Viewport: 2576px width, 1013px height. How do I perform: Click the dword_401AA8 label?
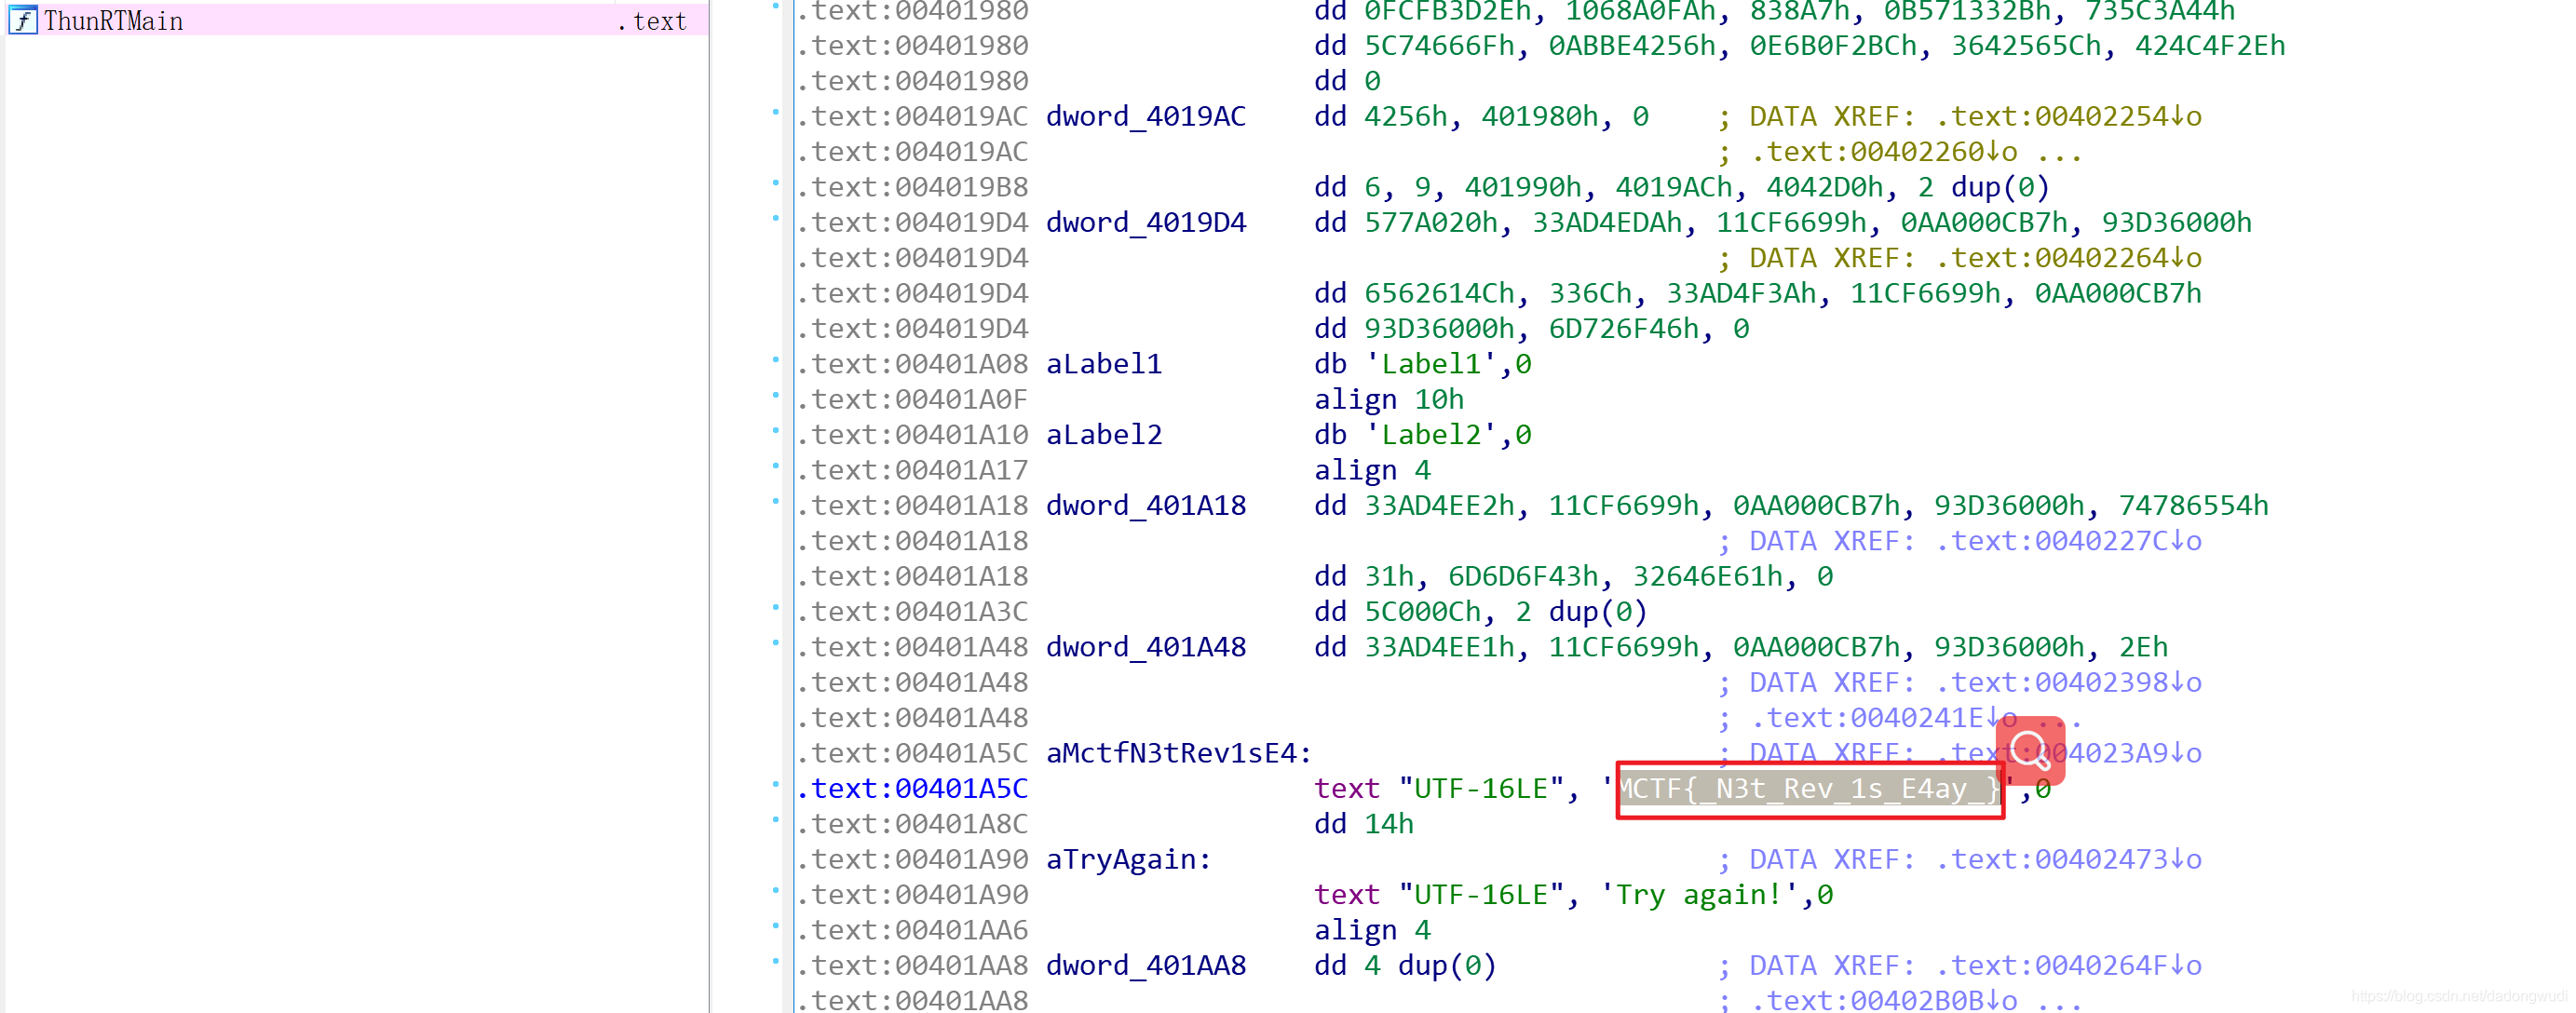click(x=1145, y=965)
